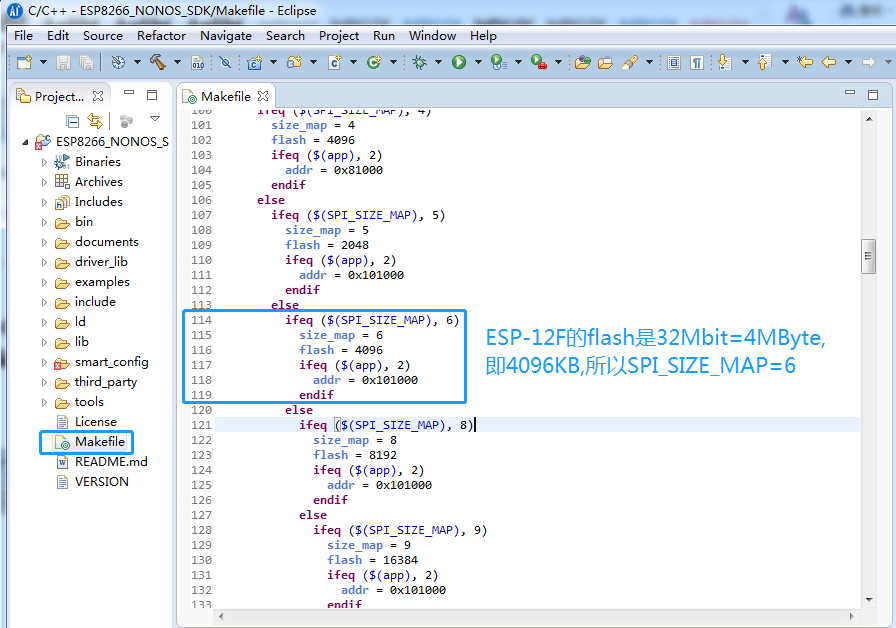Click the Forward navigation arrow icon
The height and width of the screenshot is (628, 896).
point(869,62)
